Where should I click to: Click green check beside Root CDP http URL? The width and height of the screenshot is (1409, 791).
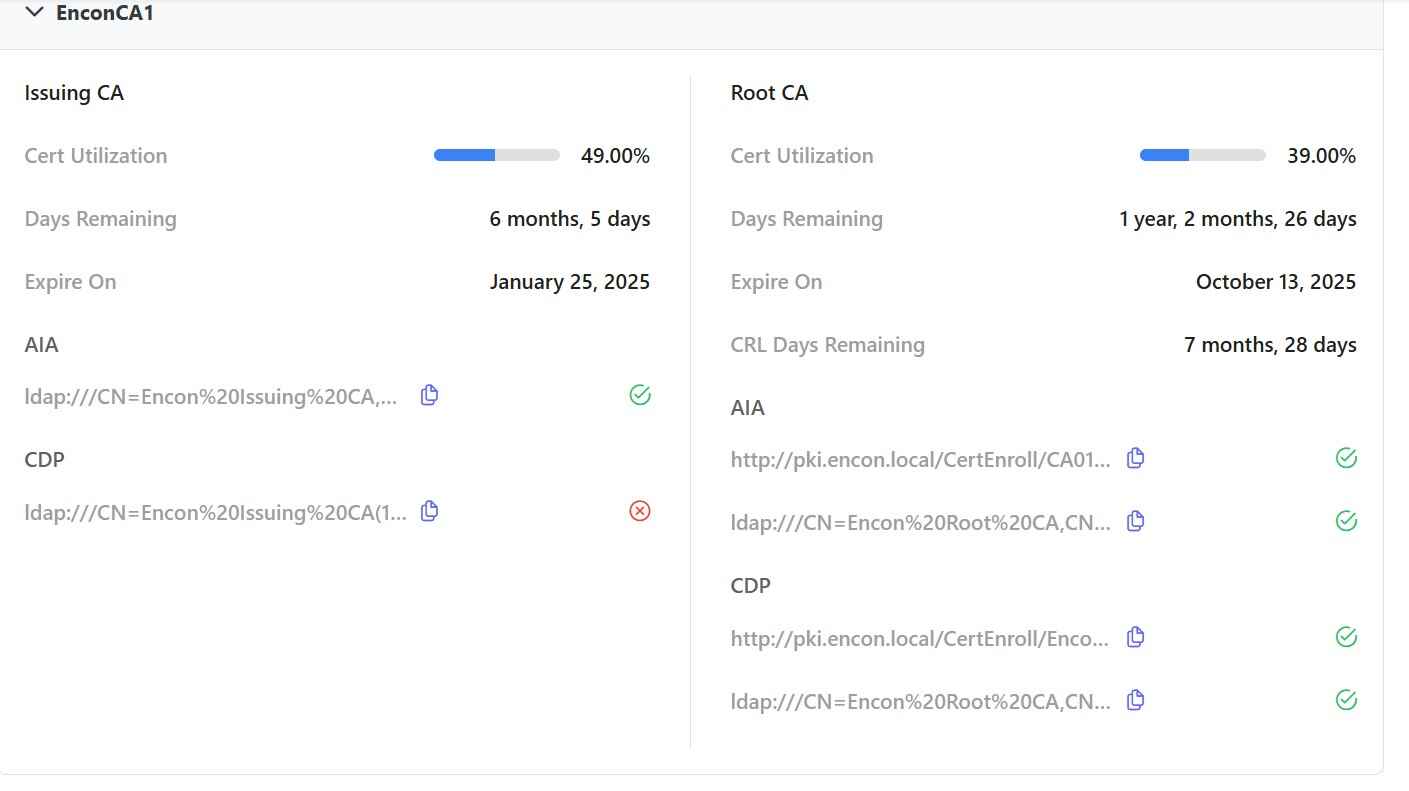(x=1346, y=637)
